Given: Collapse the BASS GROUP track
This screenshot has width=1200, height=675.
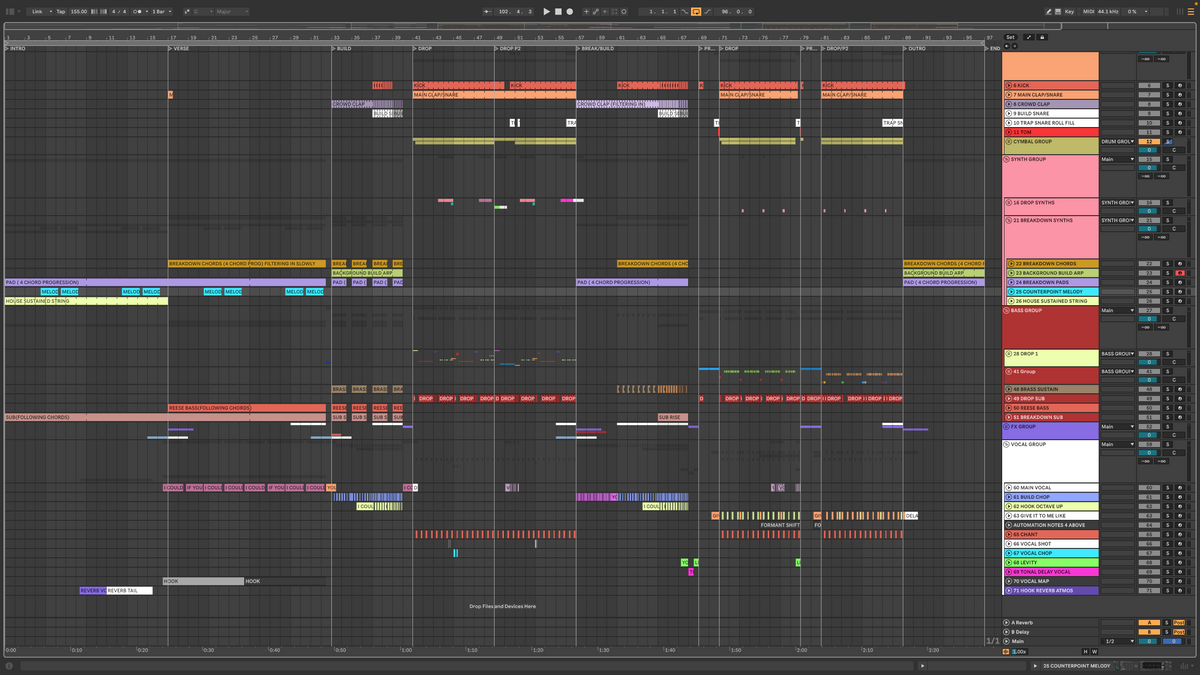Looking at the screenshot, I should tap(1008, 311).
